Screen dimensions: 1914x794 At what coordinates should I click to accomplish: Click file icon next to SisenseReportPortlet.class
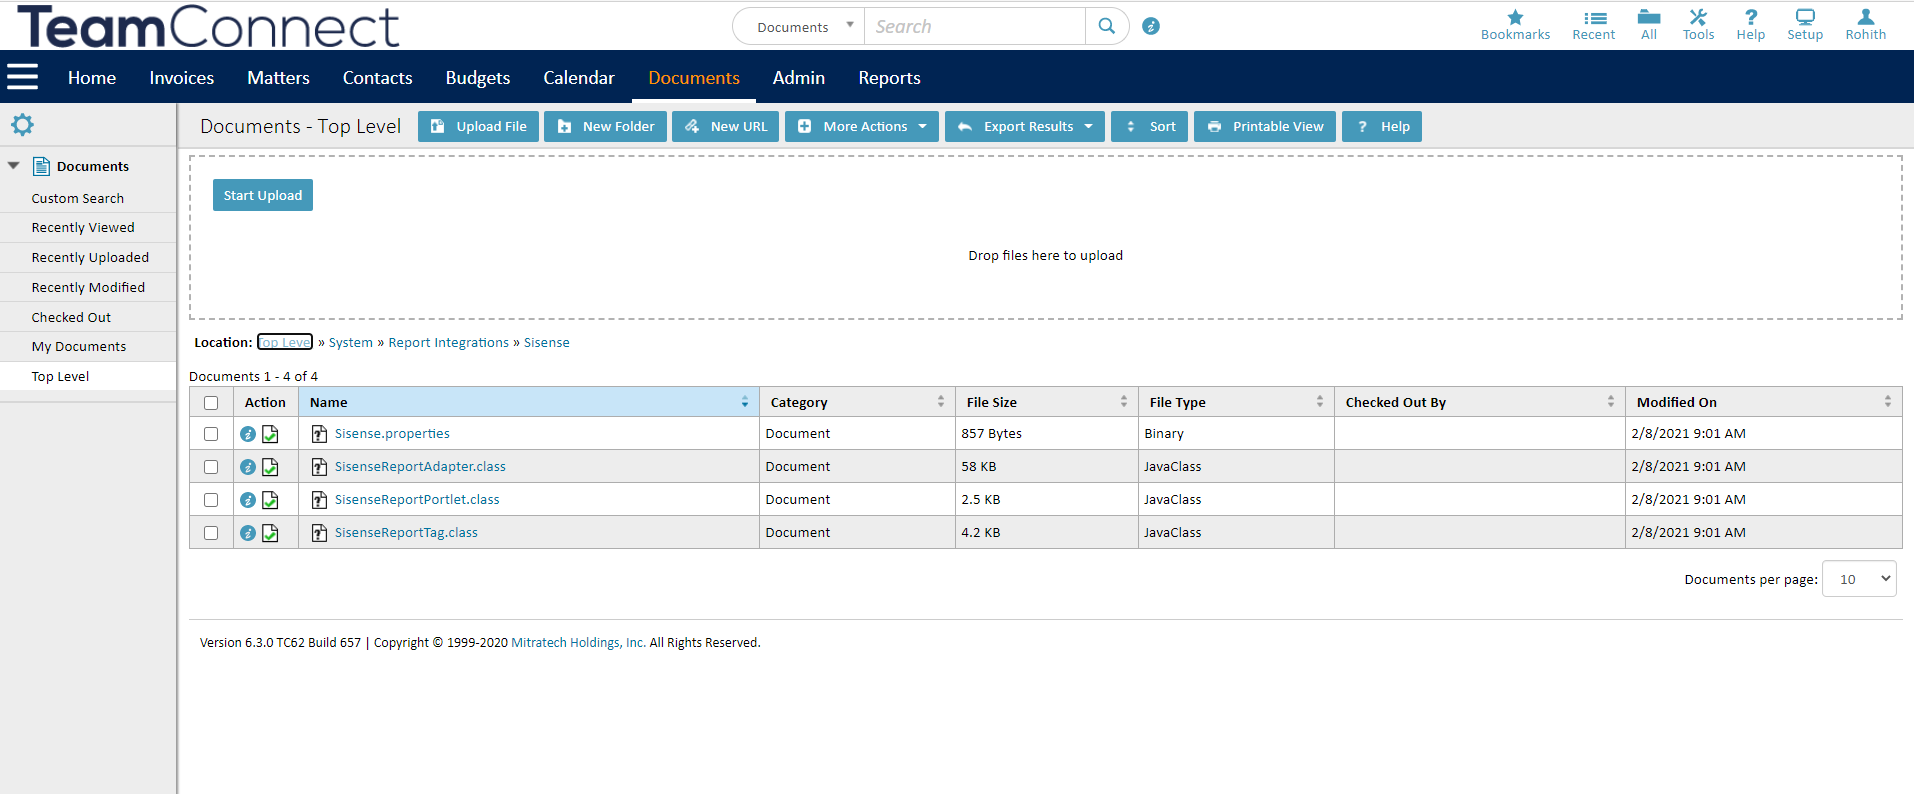coord(319,500)
